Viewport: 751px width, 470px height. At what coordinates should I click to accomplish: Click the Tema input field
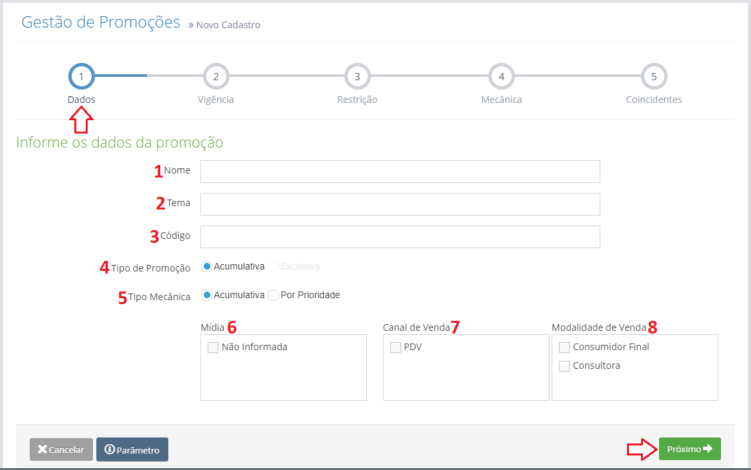tap(400, 204)
